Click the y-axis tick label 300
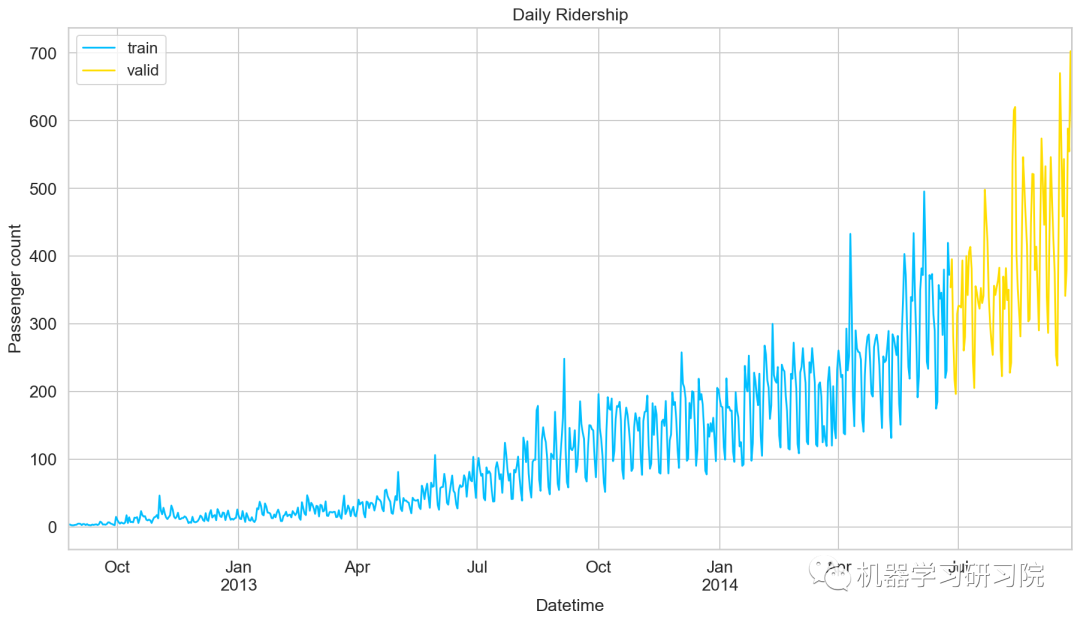 pos(43,324)
